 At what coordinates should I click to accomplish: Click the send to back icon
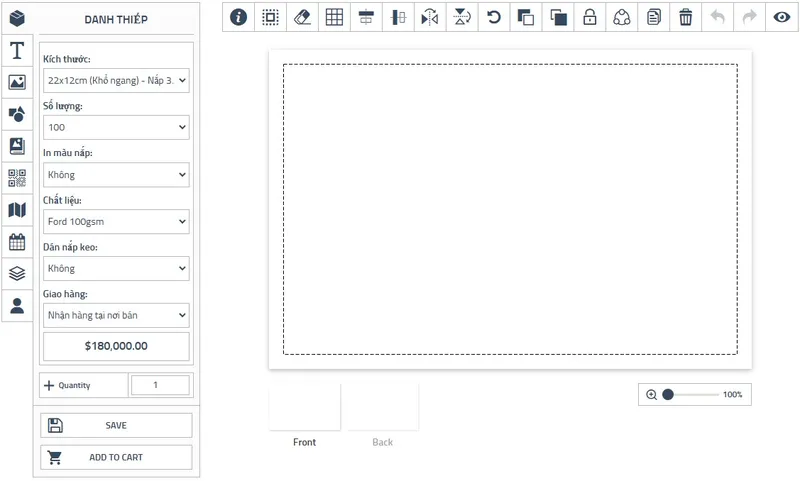[x=526, y=17]
